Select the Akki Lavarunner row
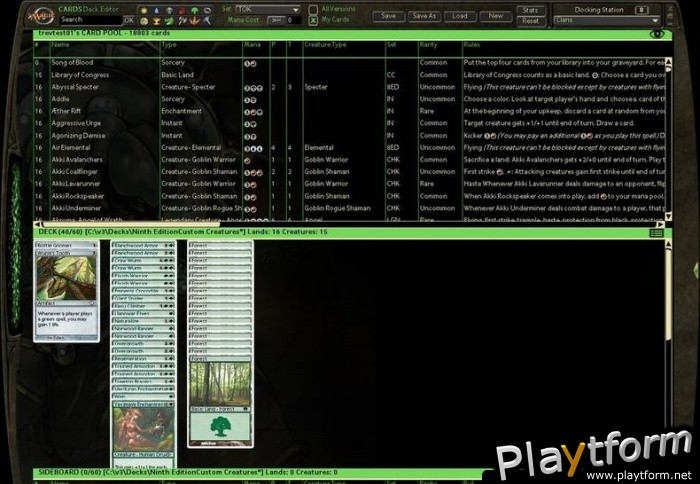The height and width of the screenshot is (484, 700). tap(350, 184)
